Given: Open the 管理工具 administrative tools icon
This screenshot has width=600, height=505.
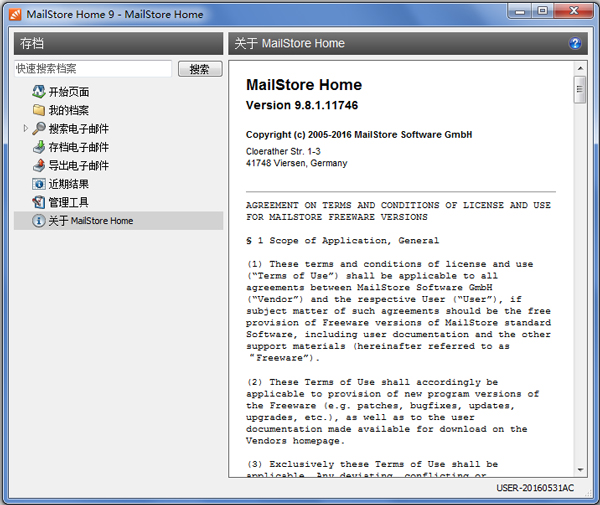Looking at the screenshot, I should coord(39,202).
